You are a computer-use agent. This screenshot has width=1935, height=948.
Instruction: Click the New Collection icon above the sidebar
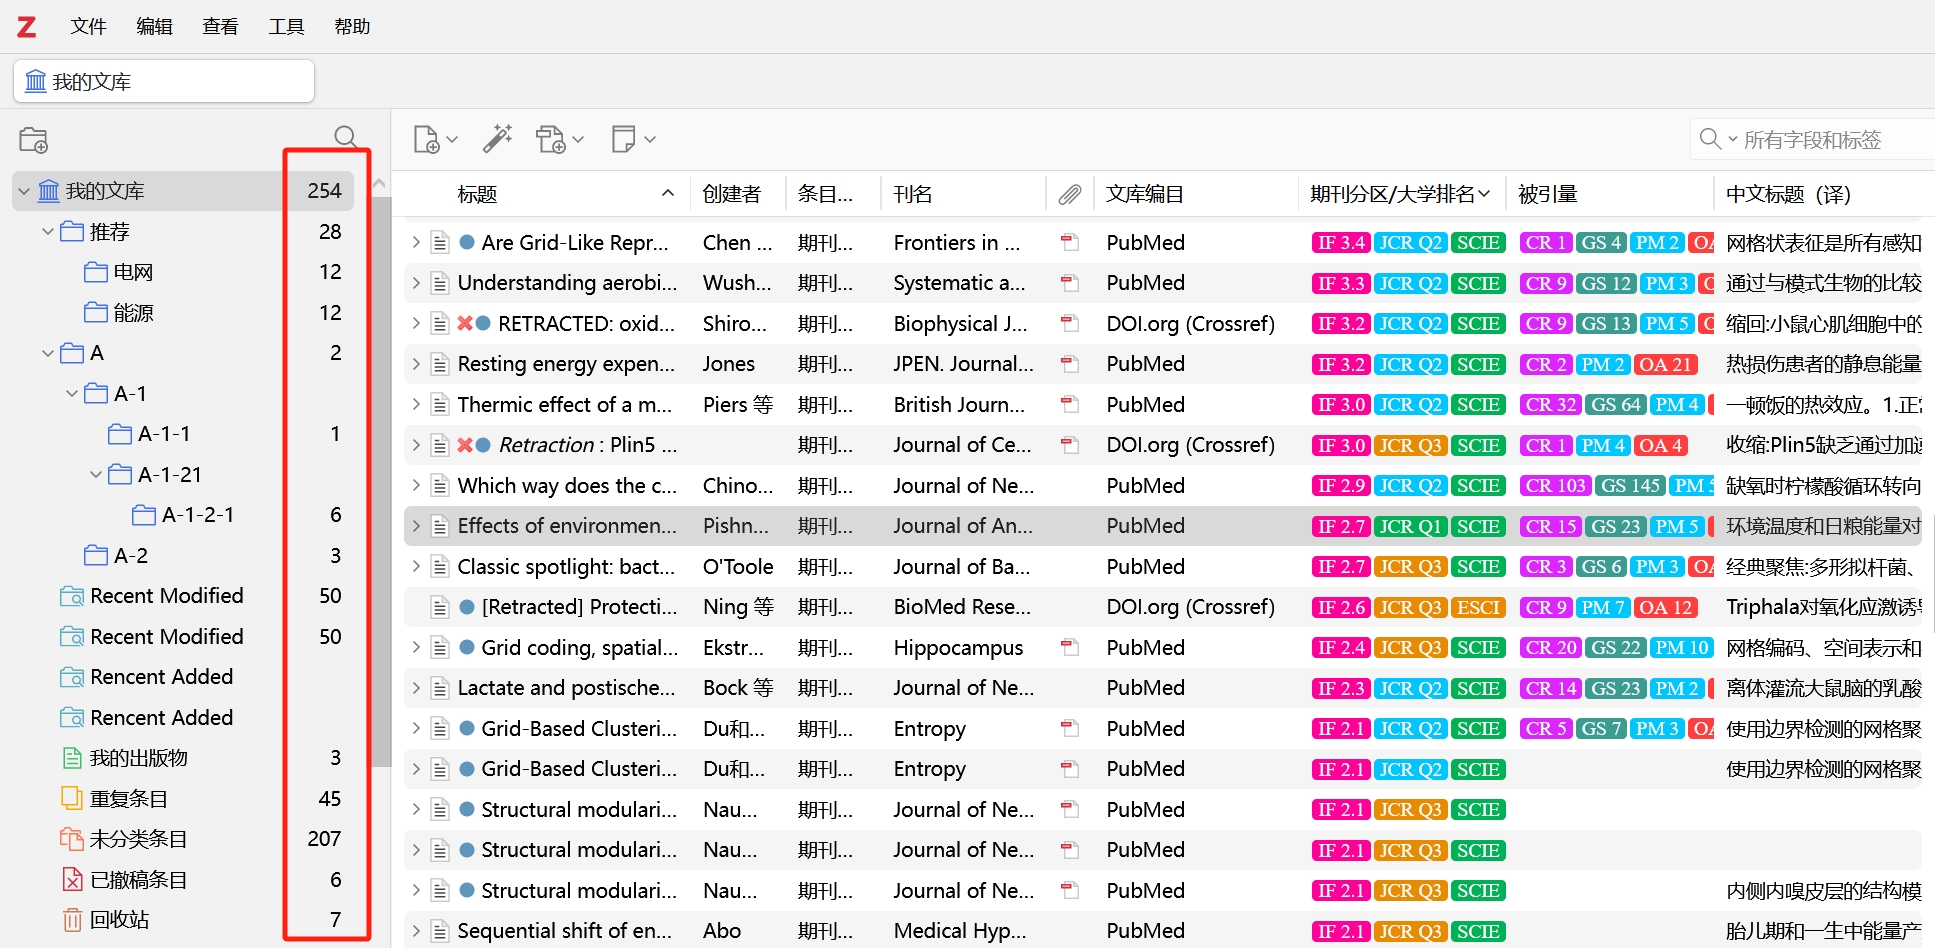click(33, 139)
